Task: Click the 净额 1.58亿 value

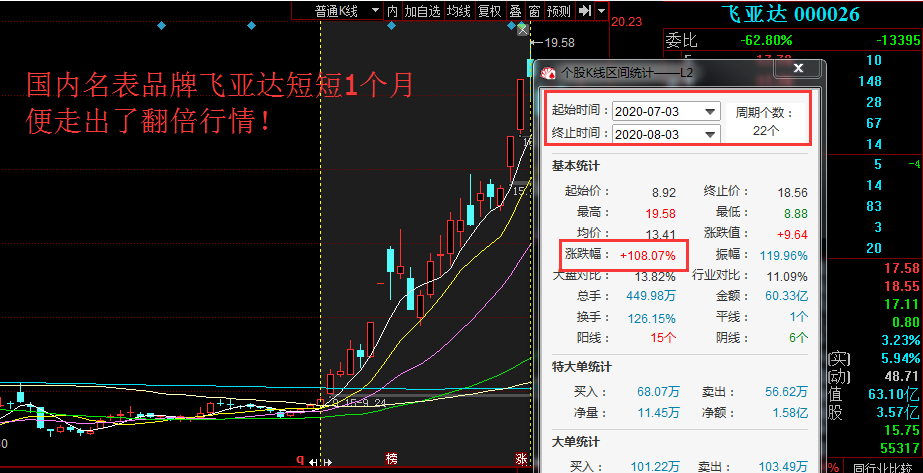Action: coord(790,413)
